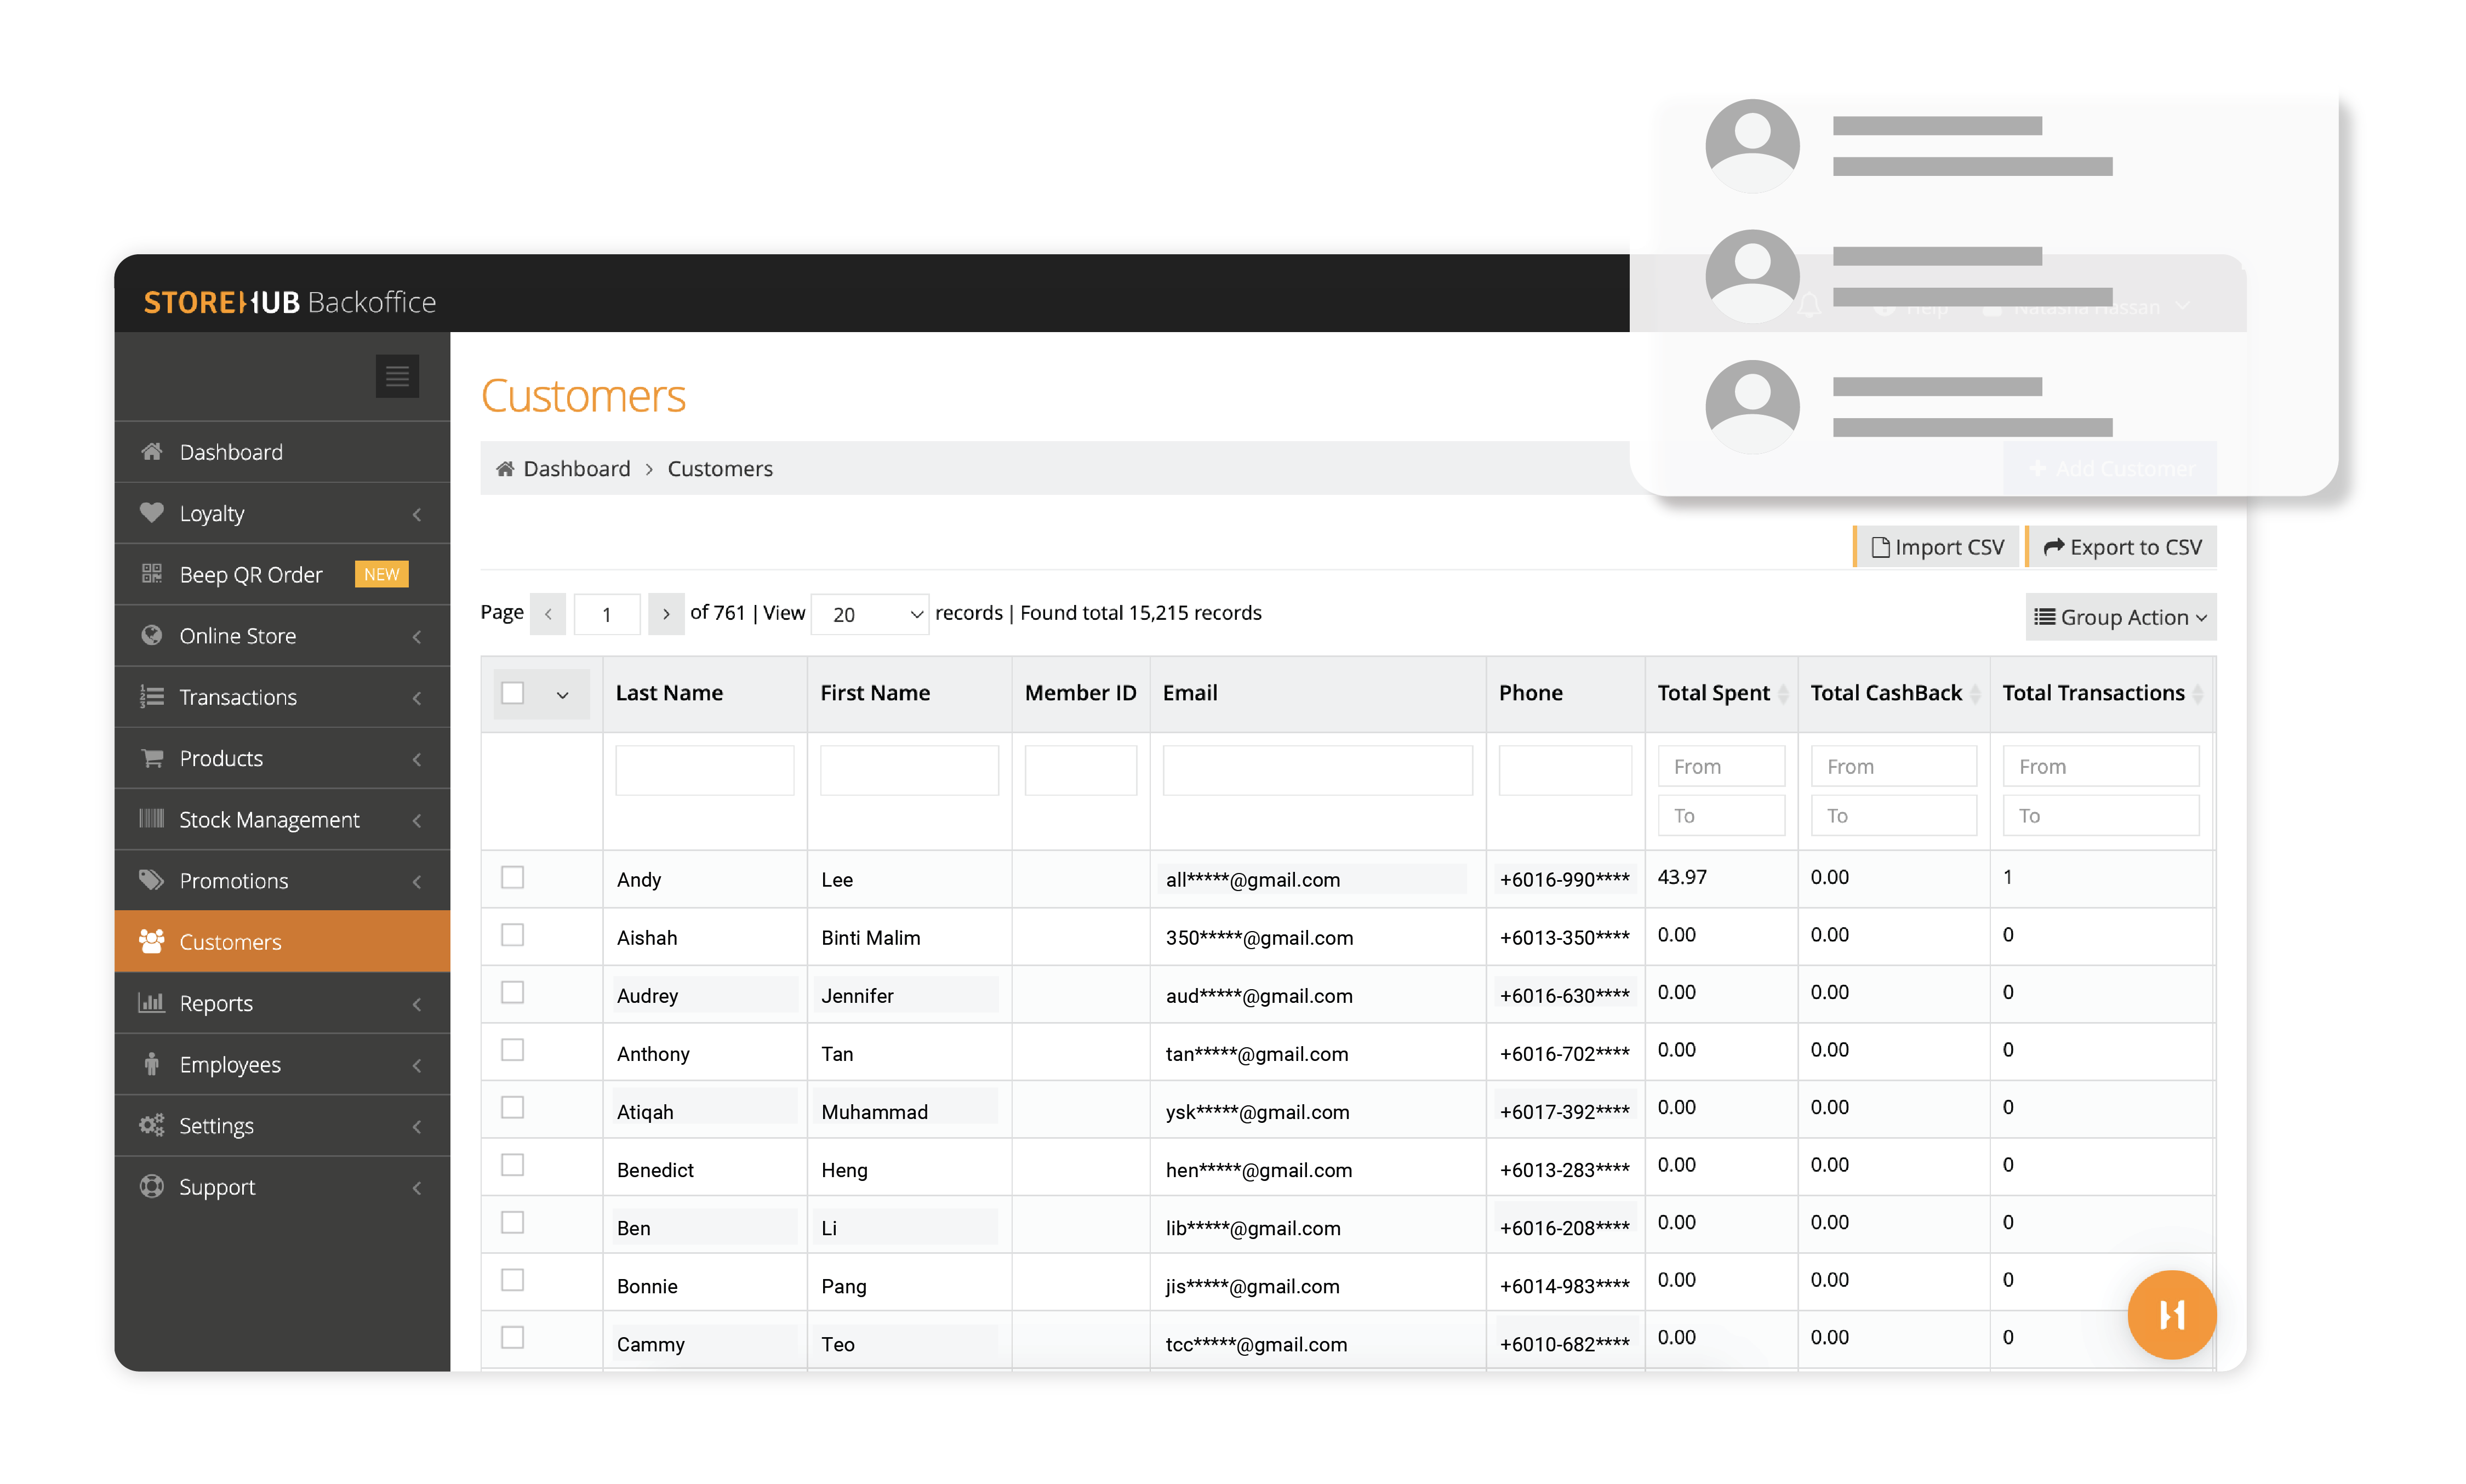Check the box for Benedict Heng
2466x1484 pixels.
[x=512, y=1164]
